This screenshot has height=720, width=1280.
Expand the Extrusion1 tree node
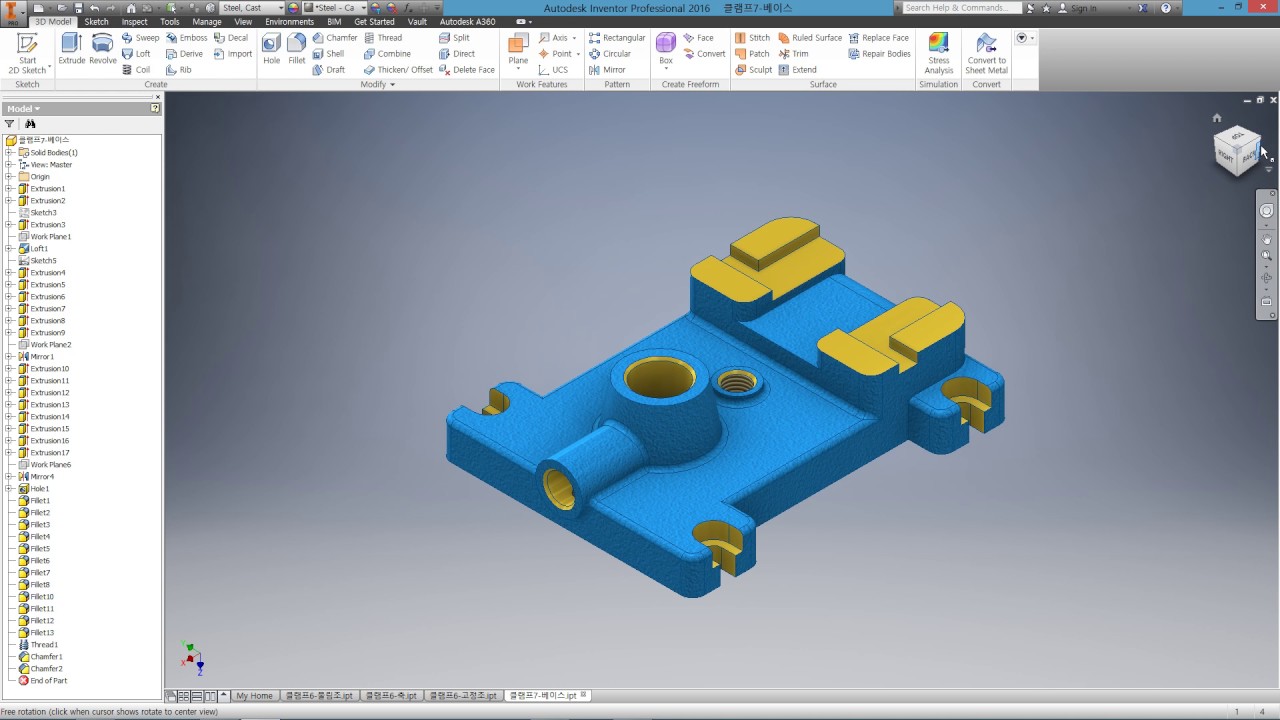[9, 189]
